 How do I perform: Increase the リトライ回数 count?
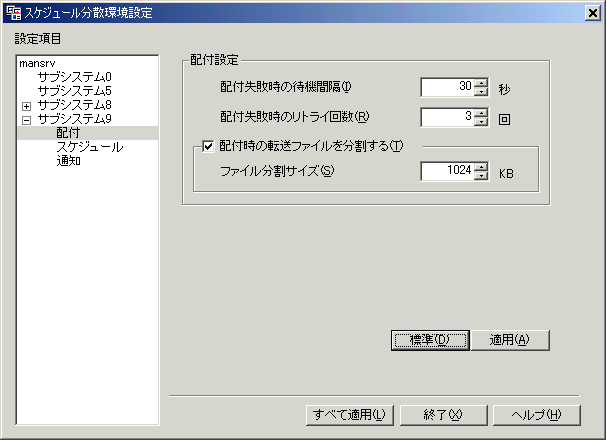(481, 113)
